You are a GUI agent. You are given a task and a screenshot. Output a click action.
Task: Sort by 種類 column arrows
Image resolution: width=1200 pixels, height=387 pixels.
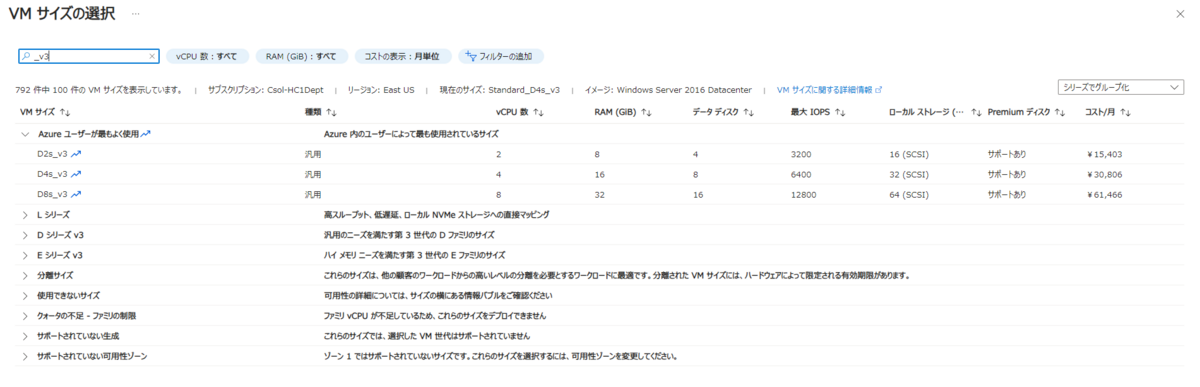[x=331, y=113]
